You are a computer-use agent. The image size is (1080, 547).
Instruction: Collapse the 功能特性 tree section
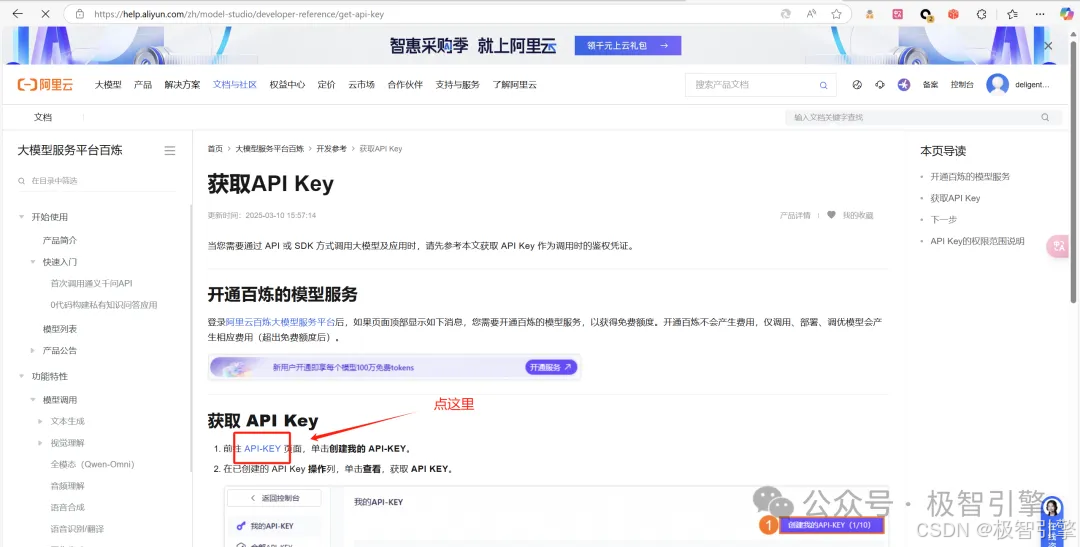coord(21,376)
